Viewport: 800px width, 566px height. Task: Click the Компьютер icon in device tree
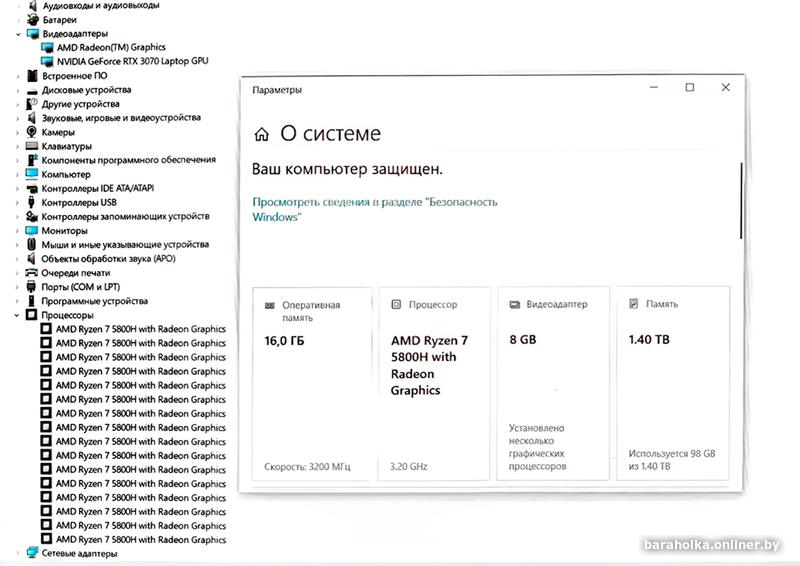(x=32, y=174)
